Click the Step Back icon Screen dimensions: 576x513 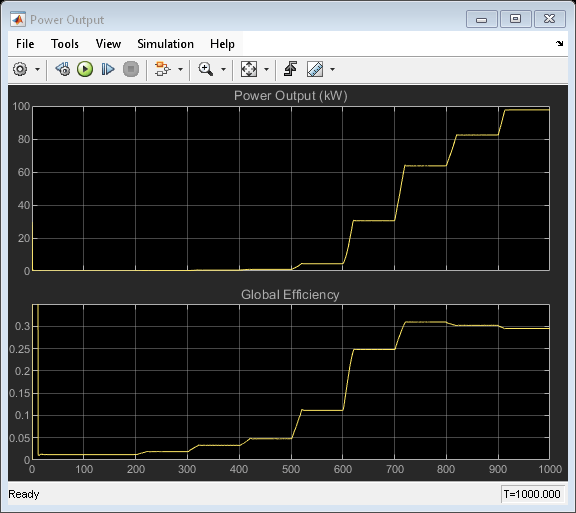63,69
